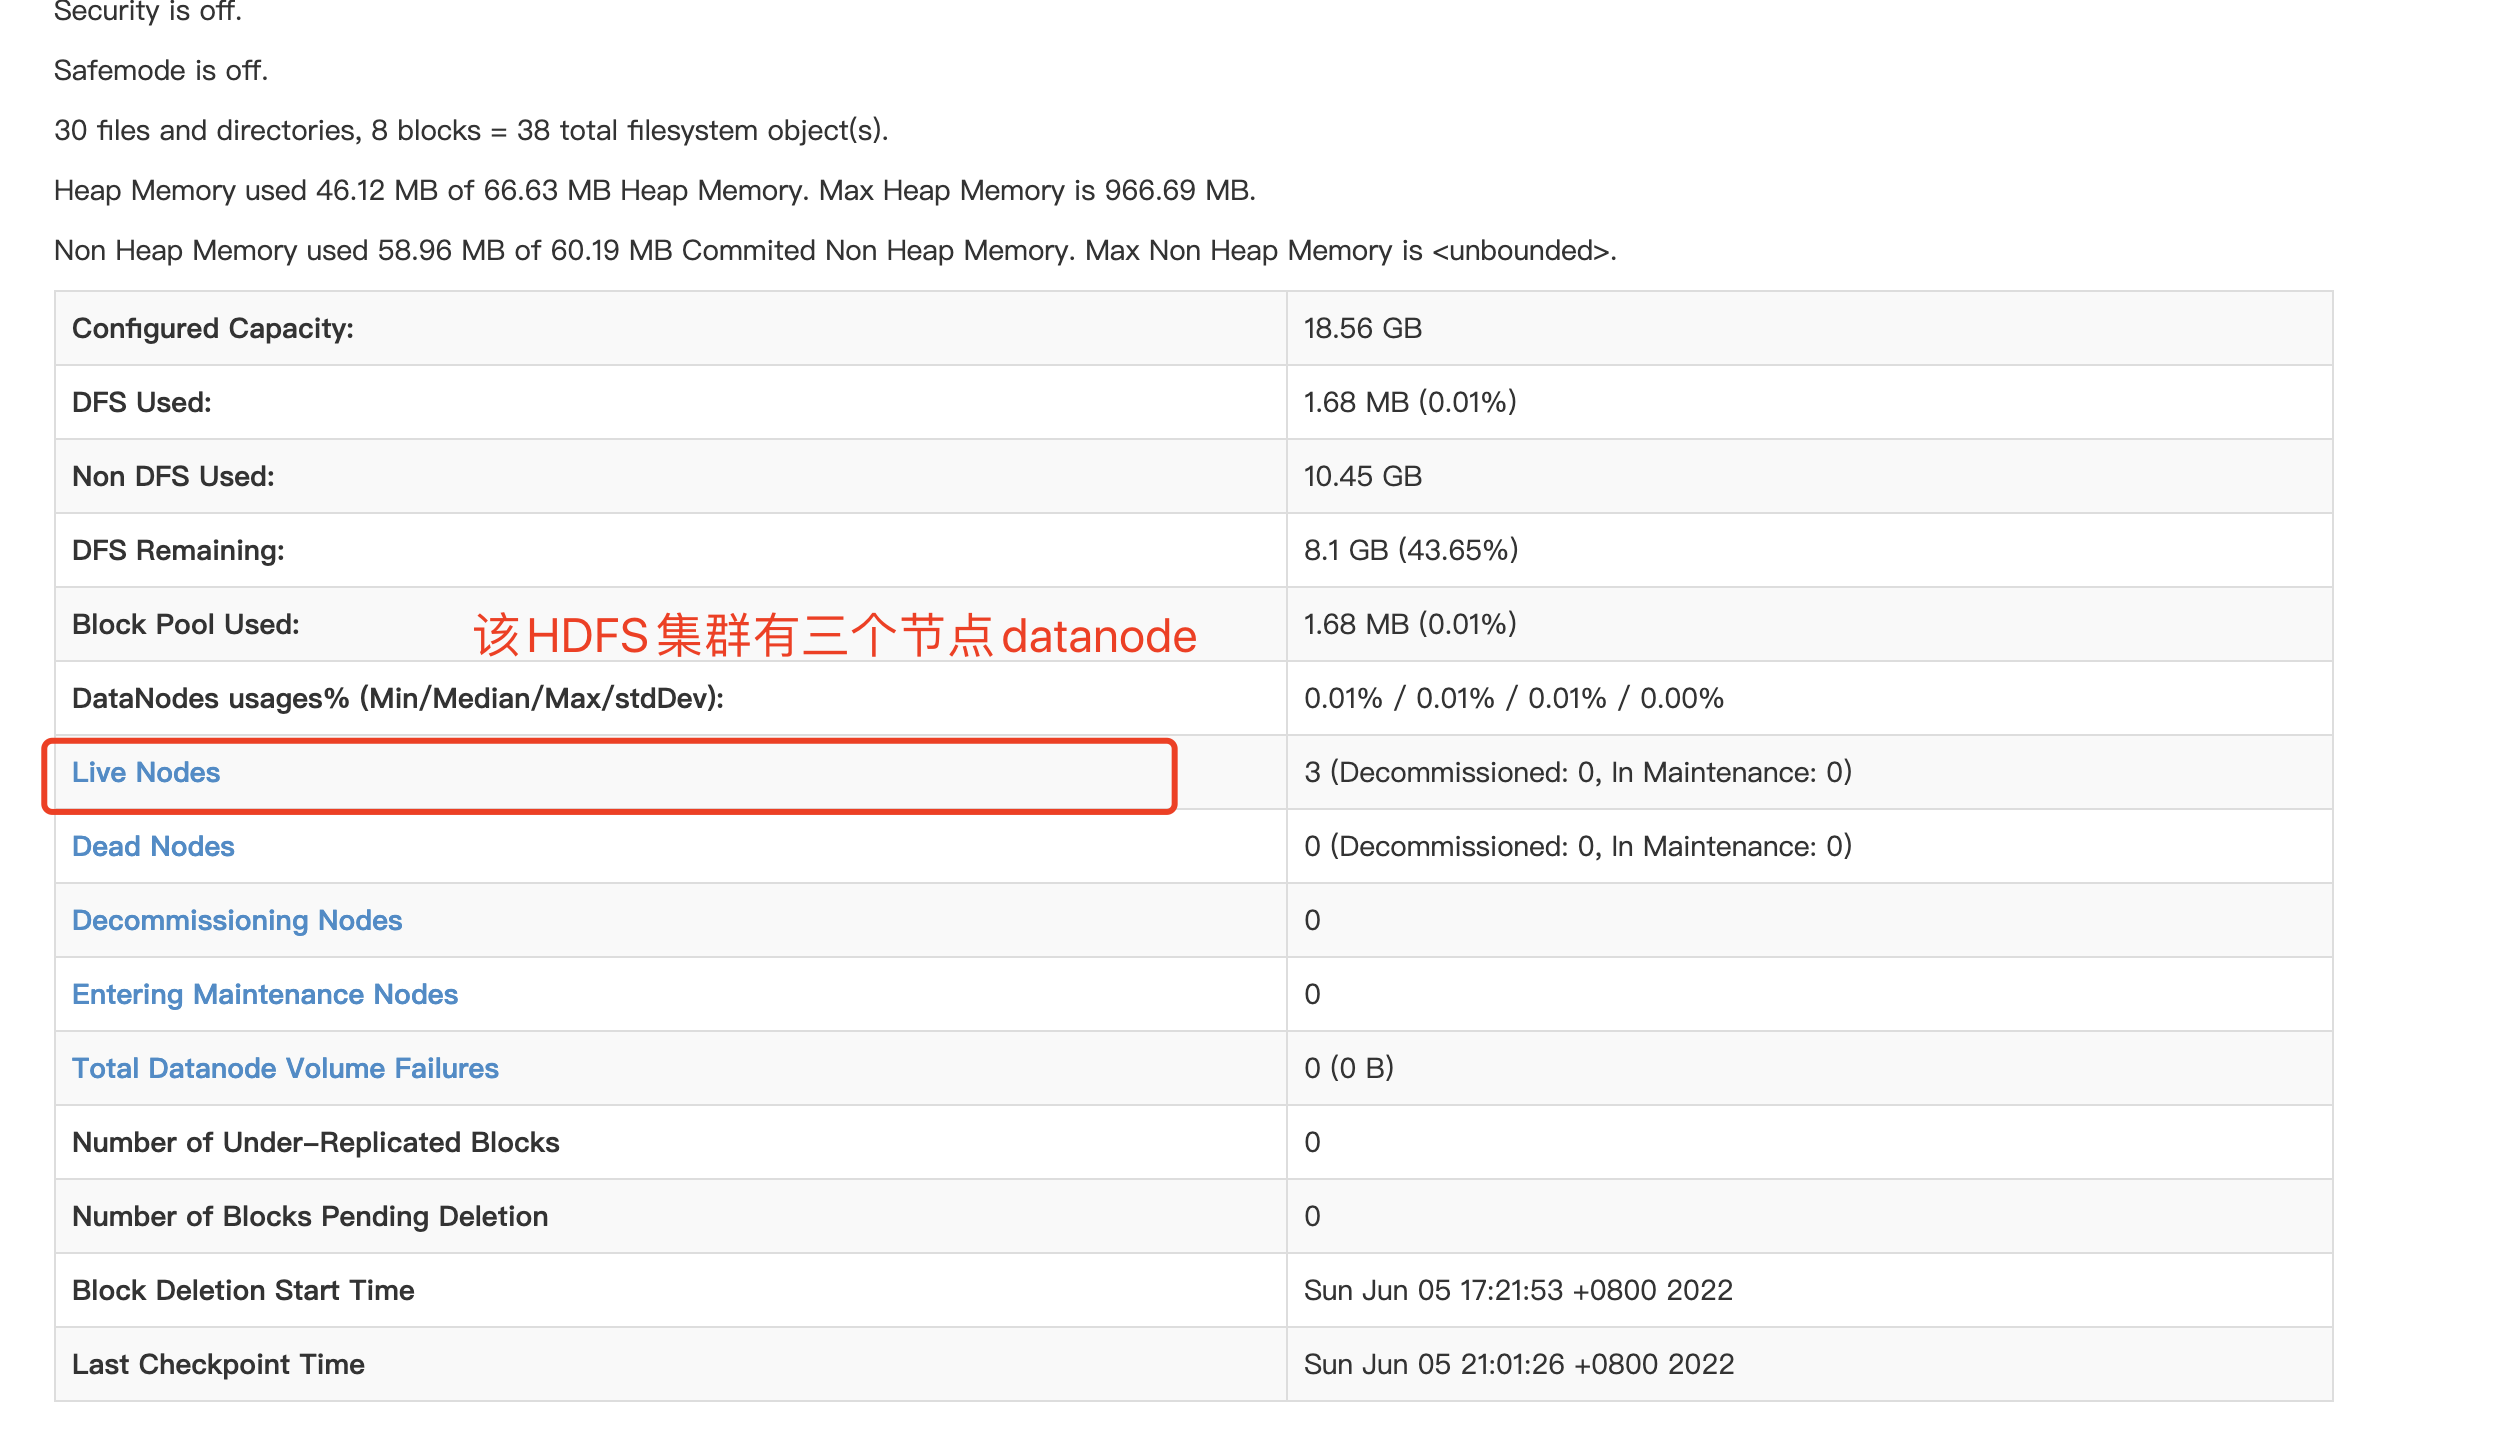
Task: Click the Configured Capacity value 18.56 GB
Action: pyautogui.click(x=1362, y=328)
